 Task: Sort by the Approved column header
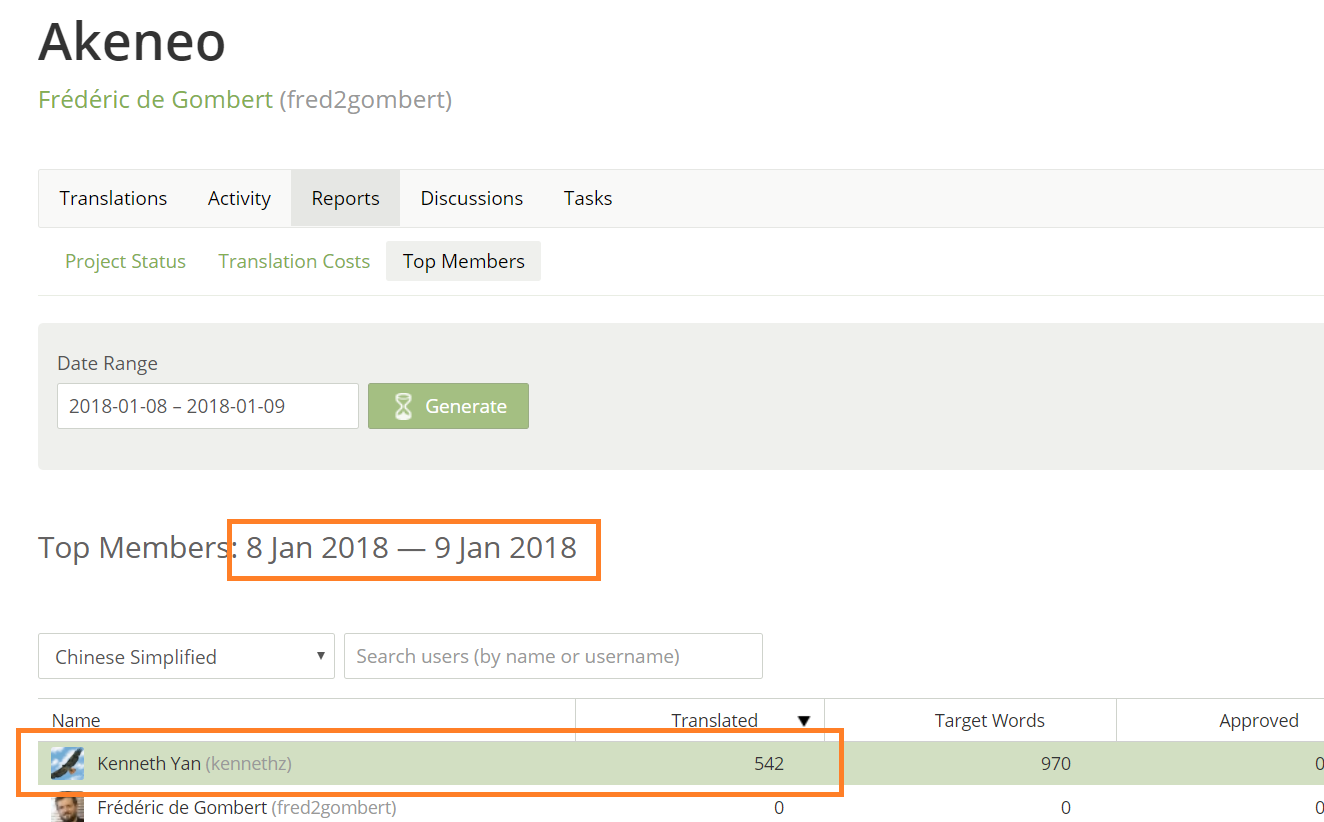[x=1258, y=720]
